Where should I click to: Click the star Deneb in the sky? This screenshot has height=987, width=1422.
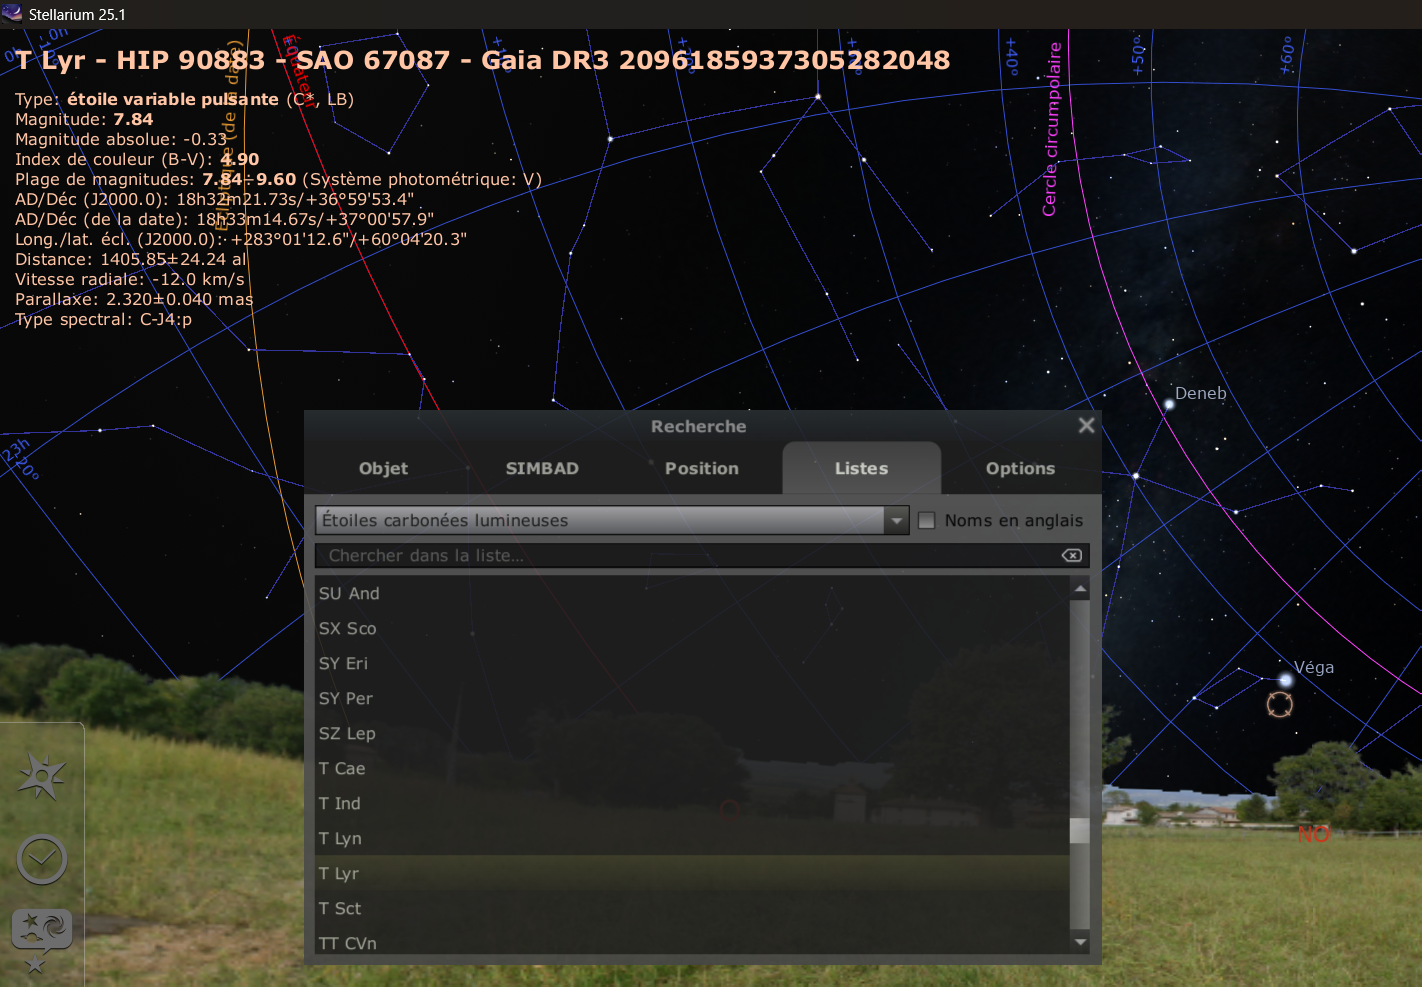(x=1169, y=405)
